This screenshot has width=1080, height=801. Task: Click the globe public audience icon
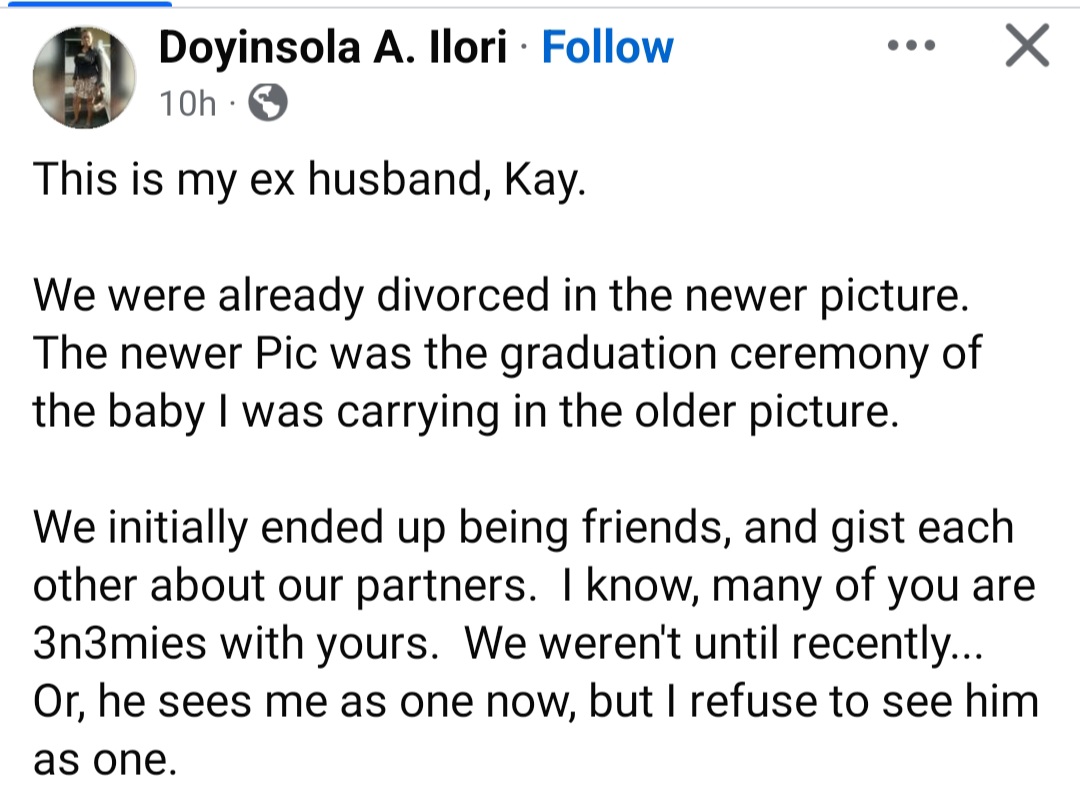266,102
